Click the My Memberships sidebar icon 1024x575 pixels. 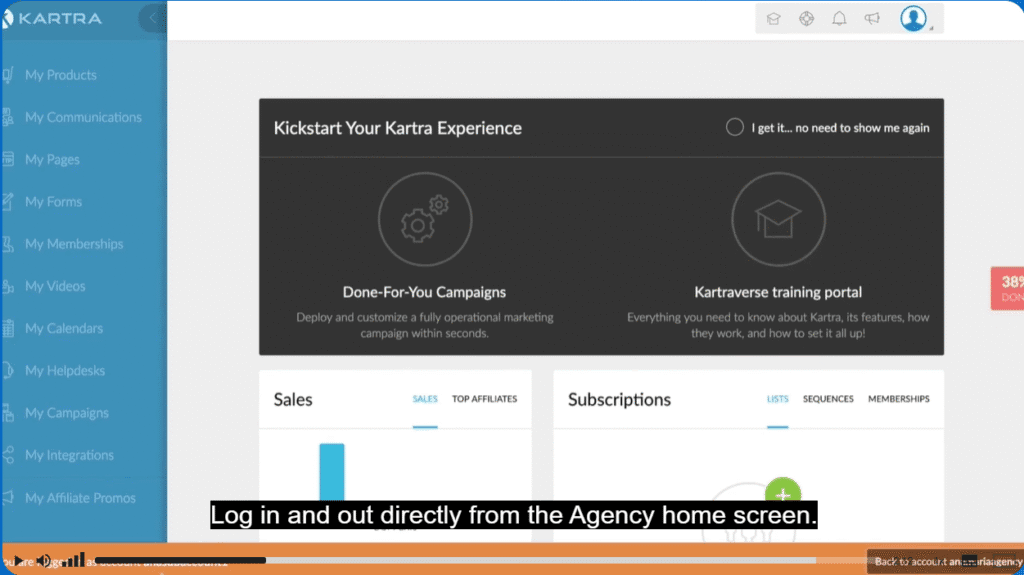[x=8, y=244]
